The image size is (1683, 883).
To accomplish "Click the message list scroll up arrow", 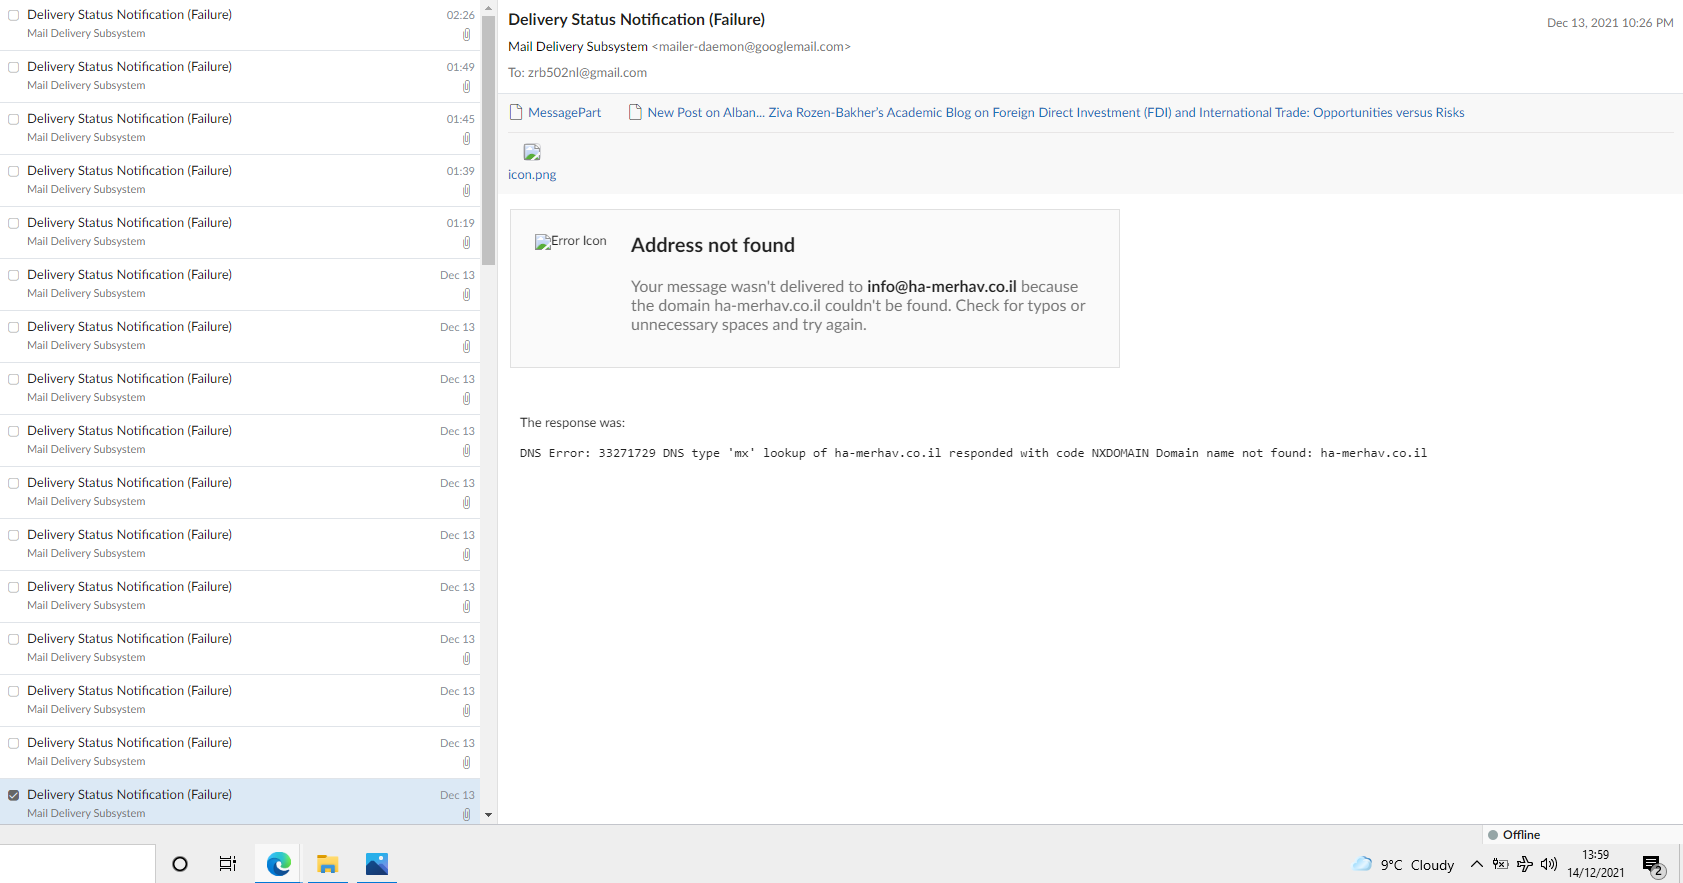I will tap(488, 7).
